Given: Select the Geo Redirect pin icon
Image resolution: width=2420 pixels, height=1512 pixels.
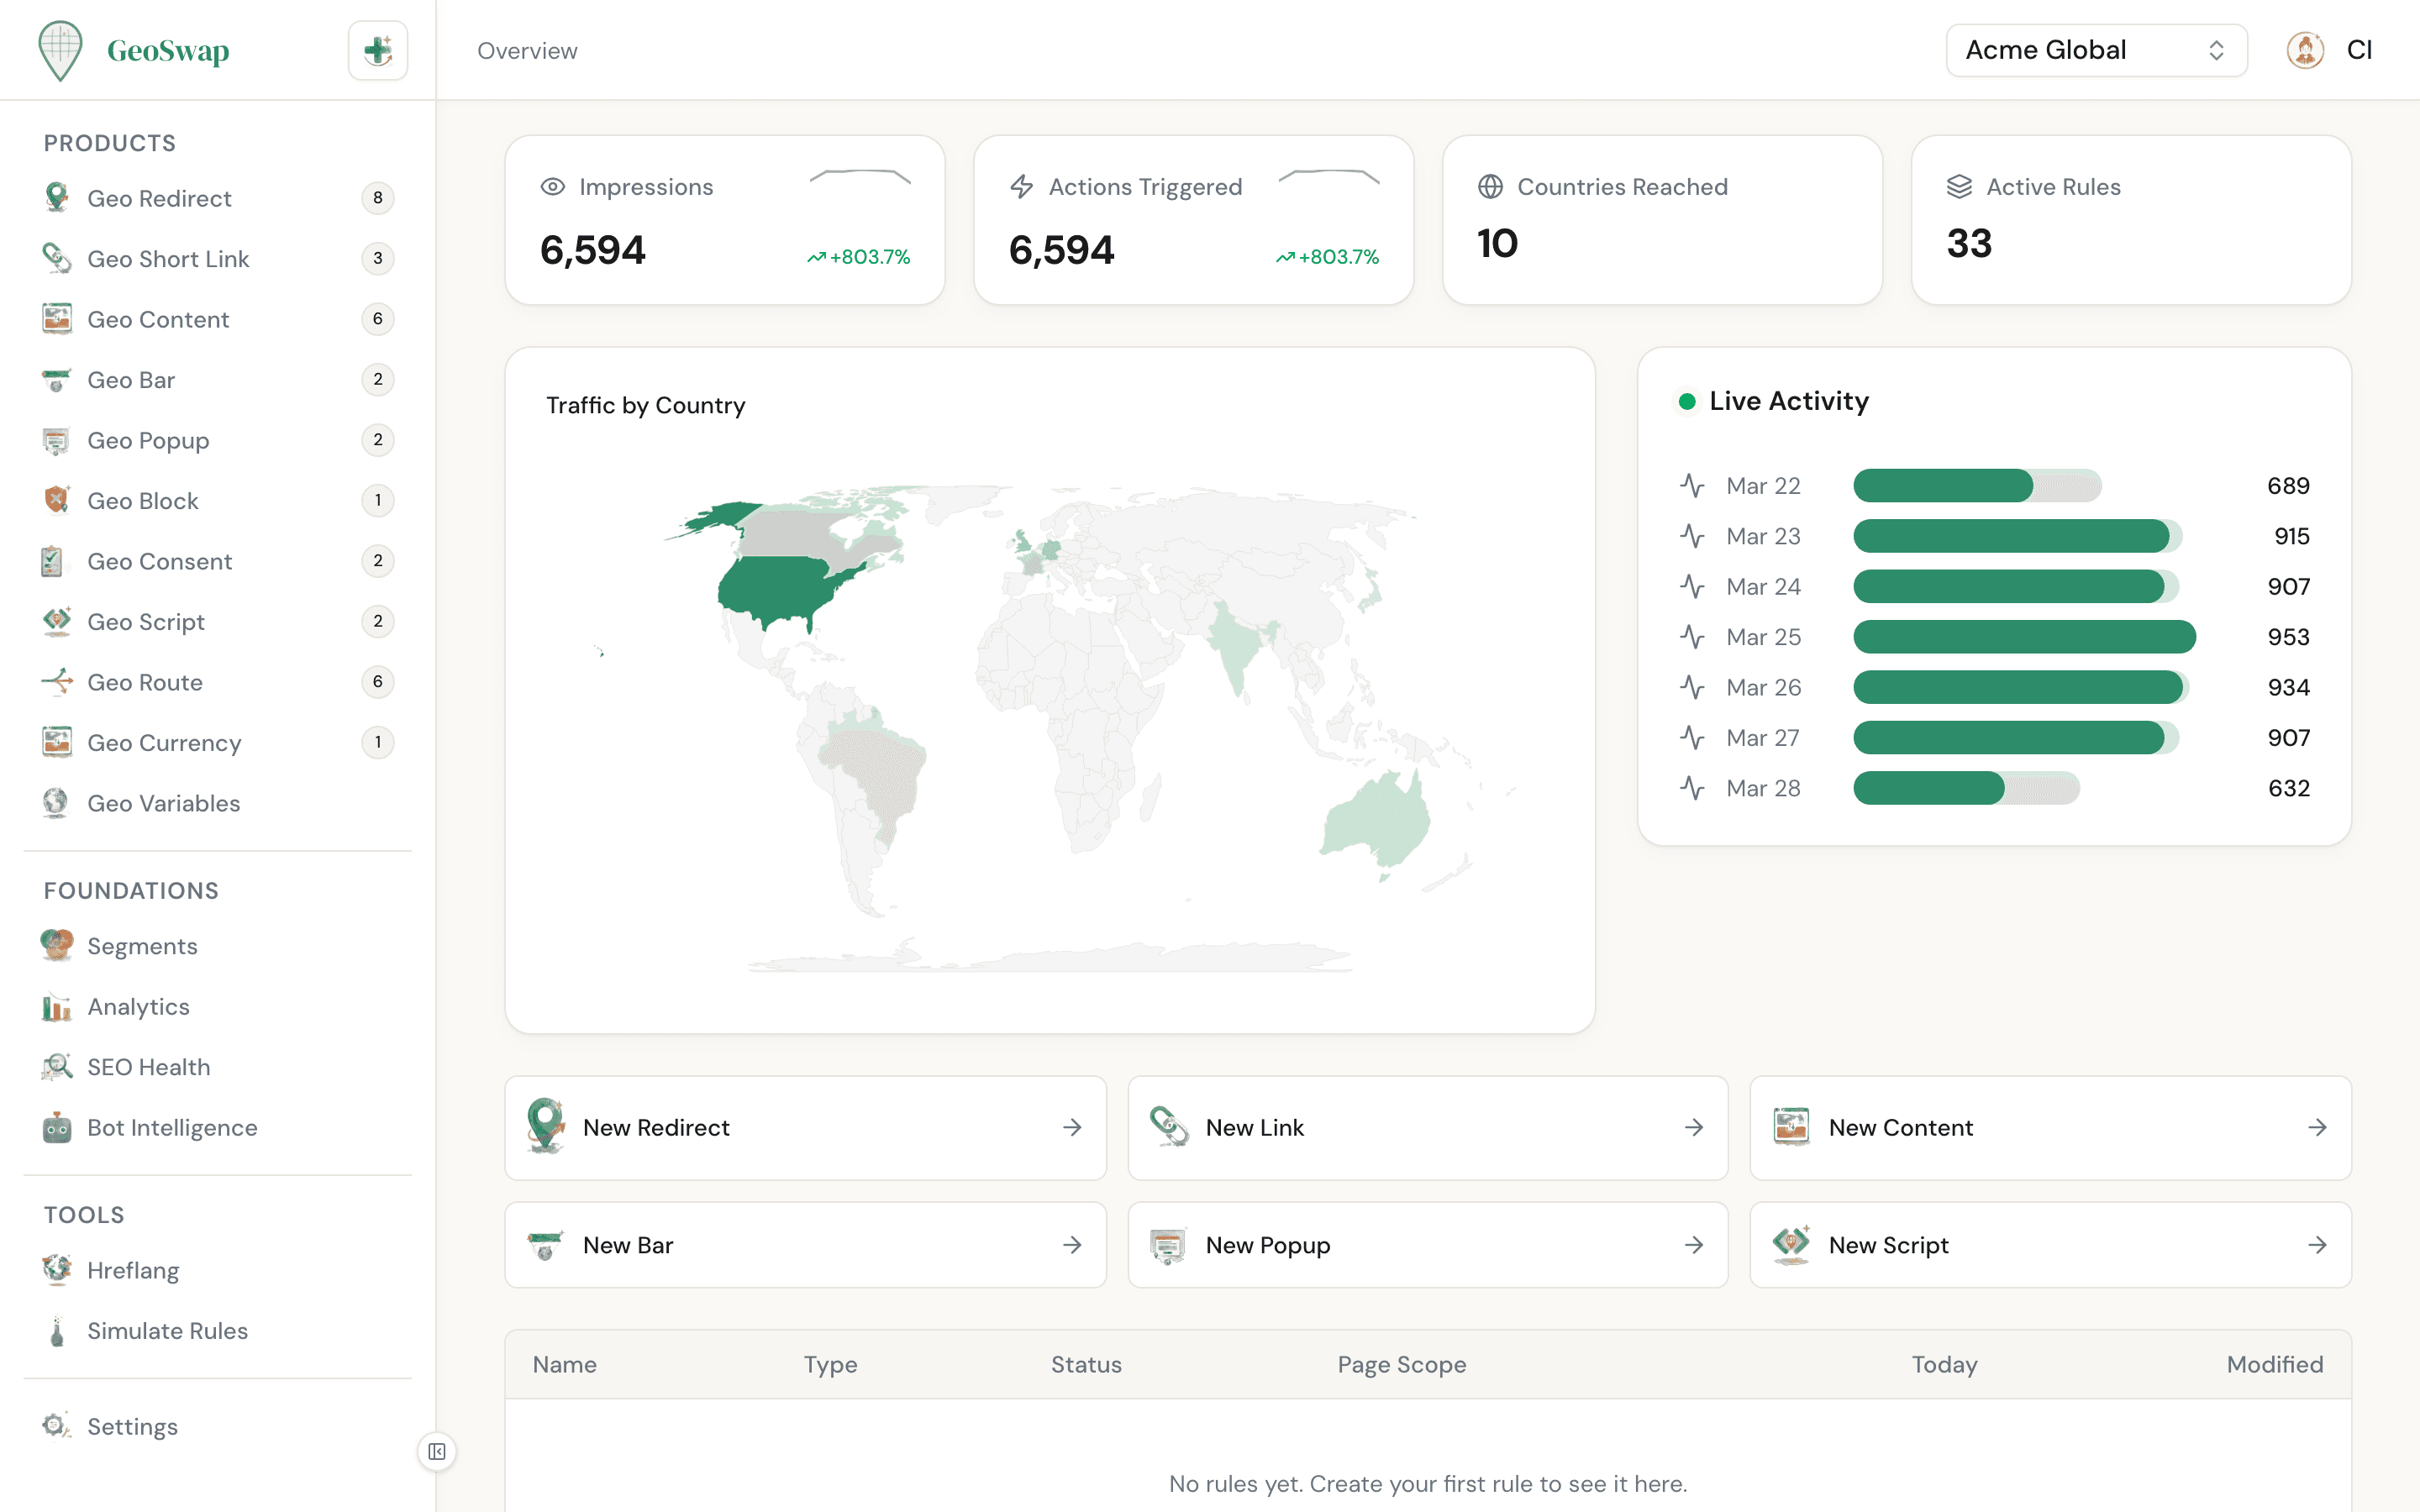Looking at the screenshot, I should 57,198.
